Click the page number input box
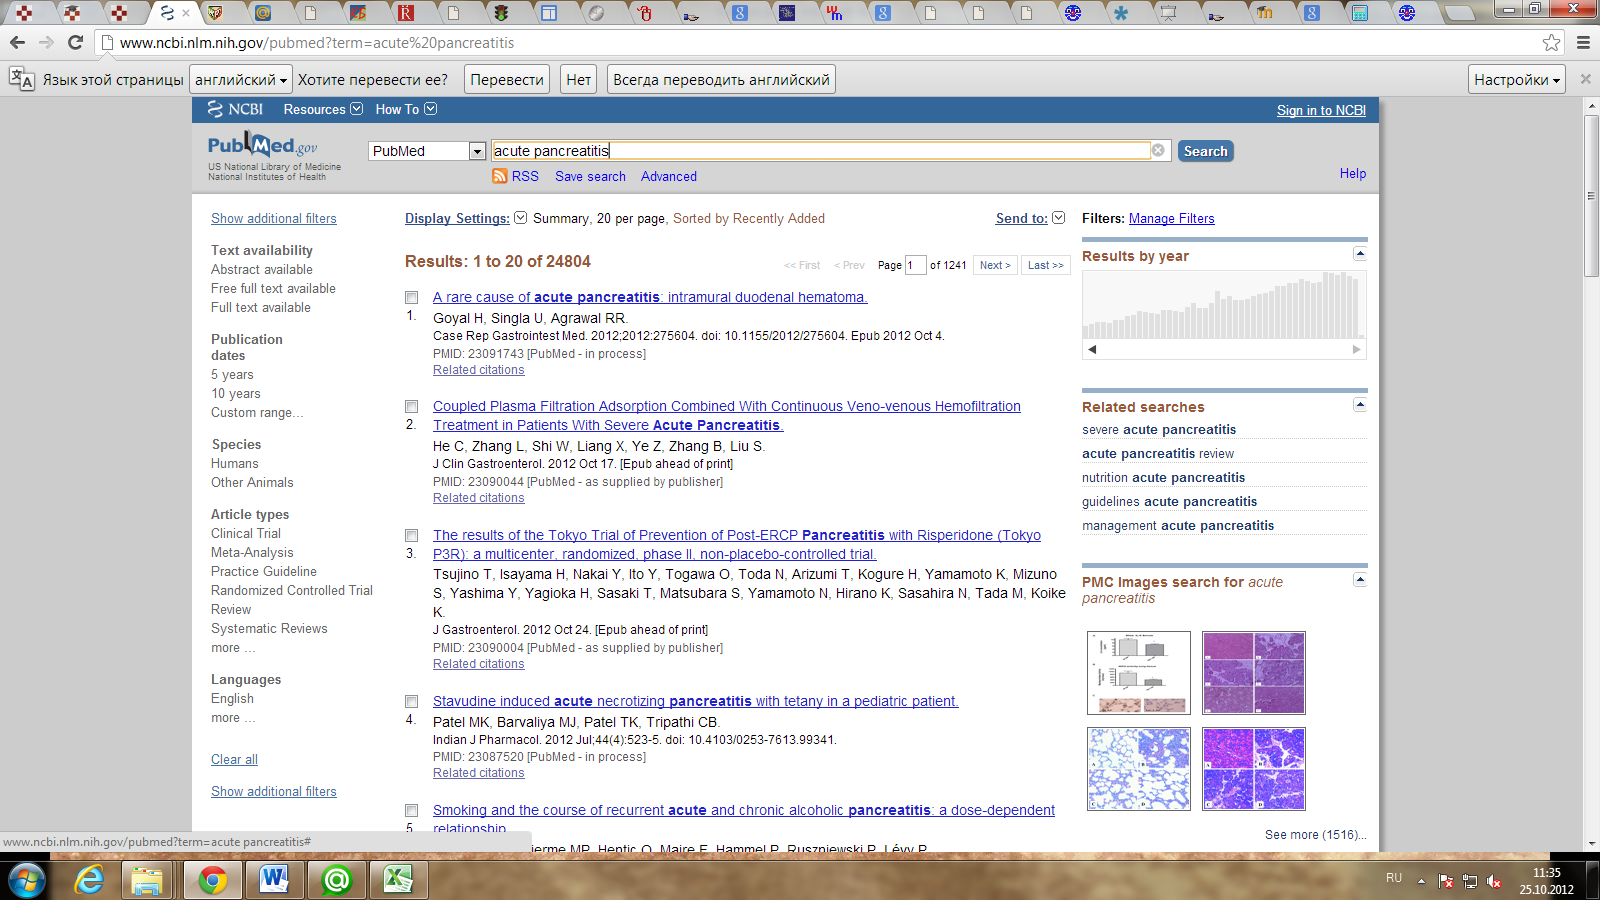1600x900 pixels. (915, 265)
